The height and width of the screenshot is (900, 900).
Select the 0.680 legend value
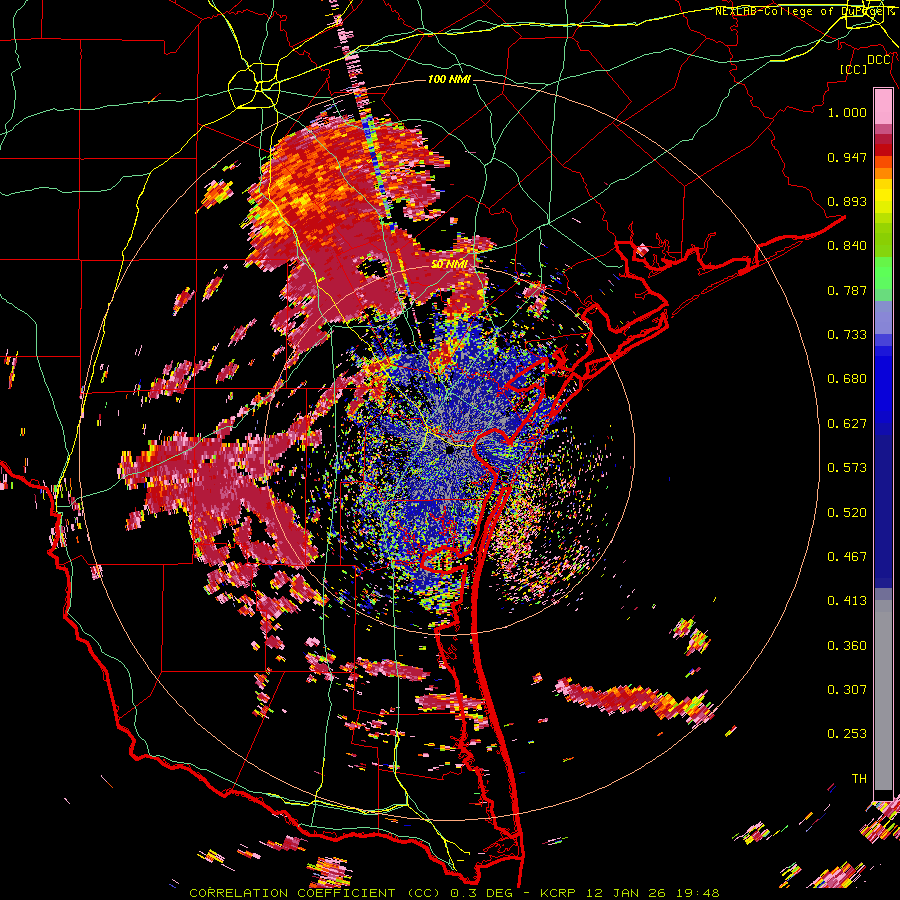click(847, 379)
